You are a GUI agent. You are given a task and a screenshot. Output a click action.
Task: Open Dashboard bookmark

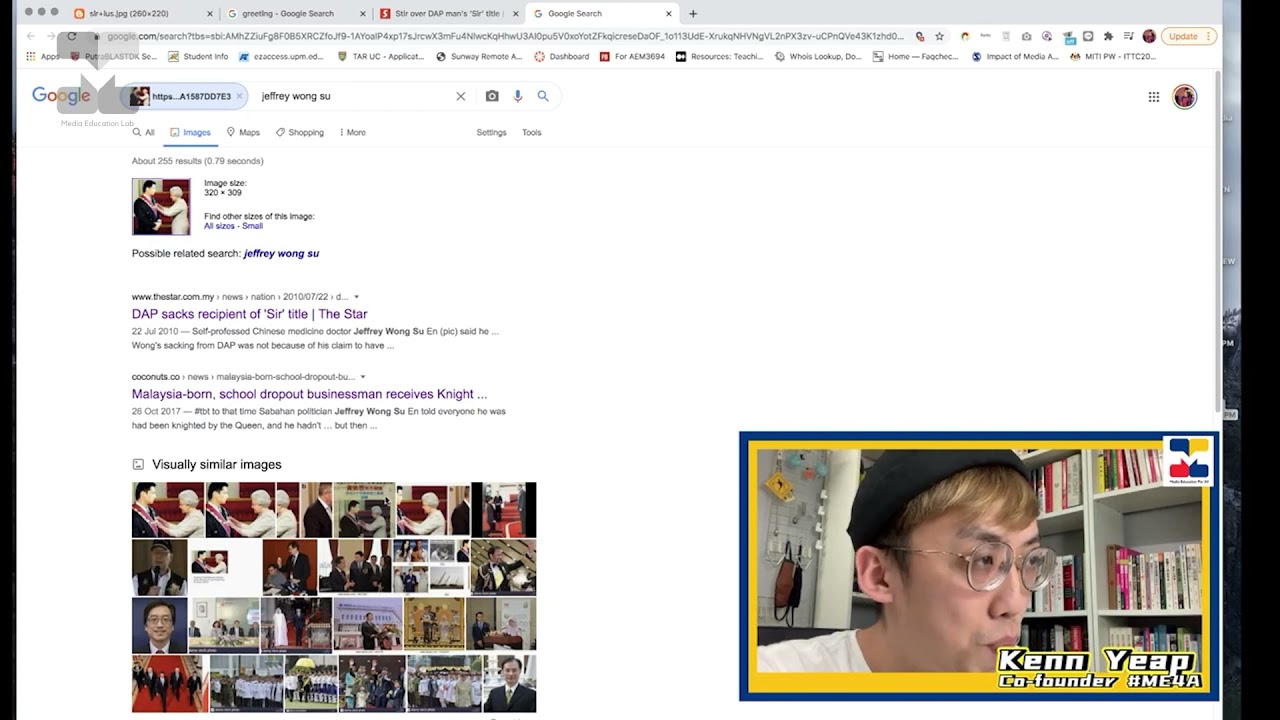[x=562, y=57]
